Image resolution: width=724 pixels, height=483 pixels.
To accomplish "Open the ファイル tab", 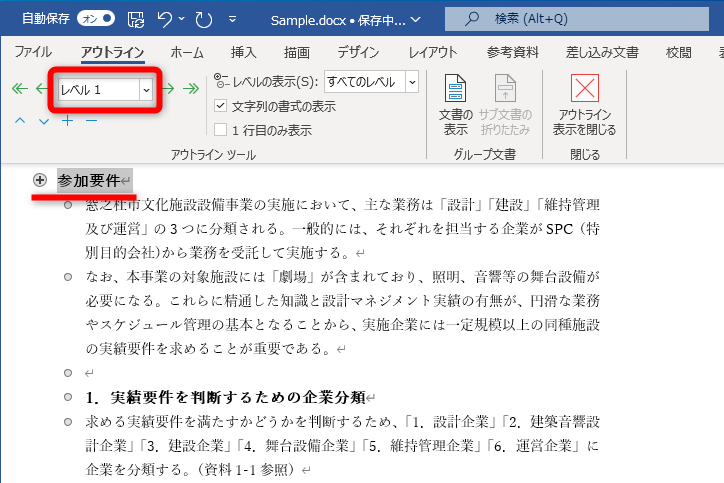I will [x=33, y=52].
